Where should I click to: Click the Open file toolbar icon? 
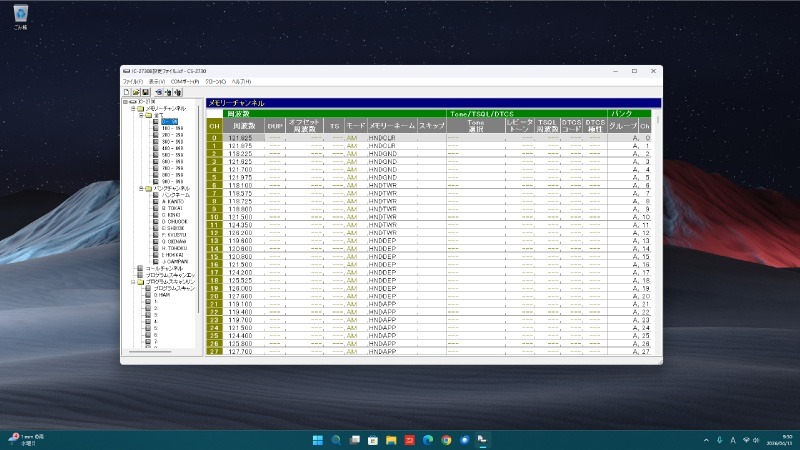click(135, 92)
